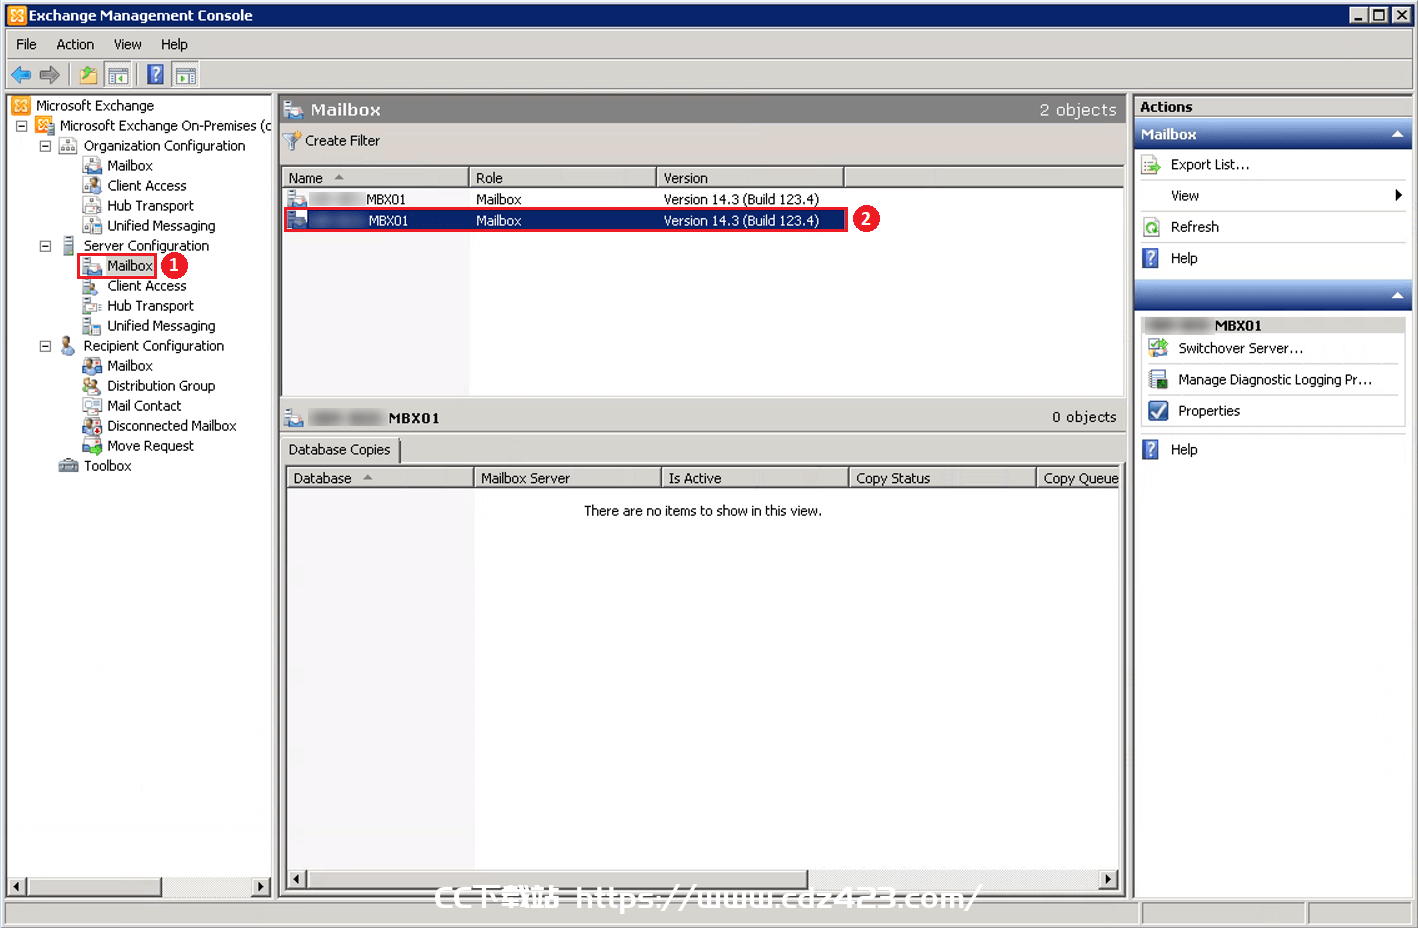Click the console tree right scroll arrow
The width and height of the screenshot is (1418, 928).
point(261,887)
